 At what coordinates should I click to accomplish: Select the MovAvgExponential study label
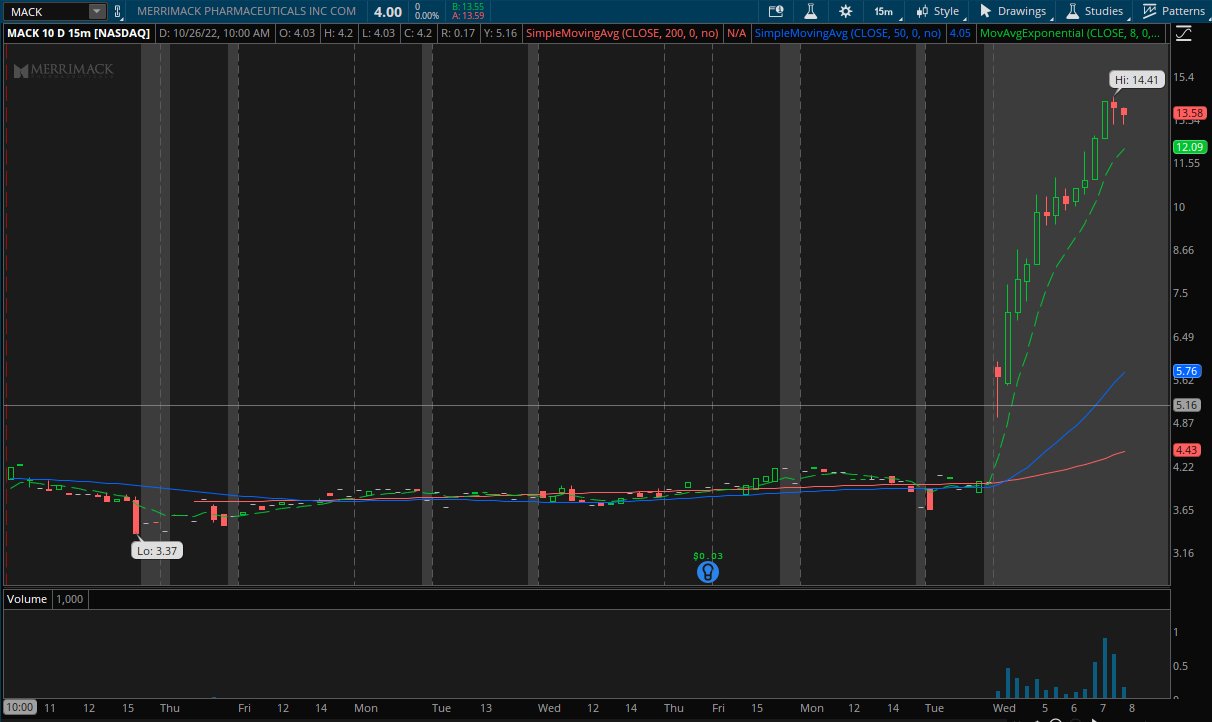pyautogui.click(x=1070, y=33)
